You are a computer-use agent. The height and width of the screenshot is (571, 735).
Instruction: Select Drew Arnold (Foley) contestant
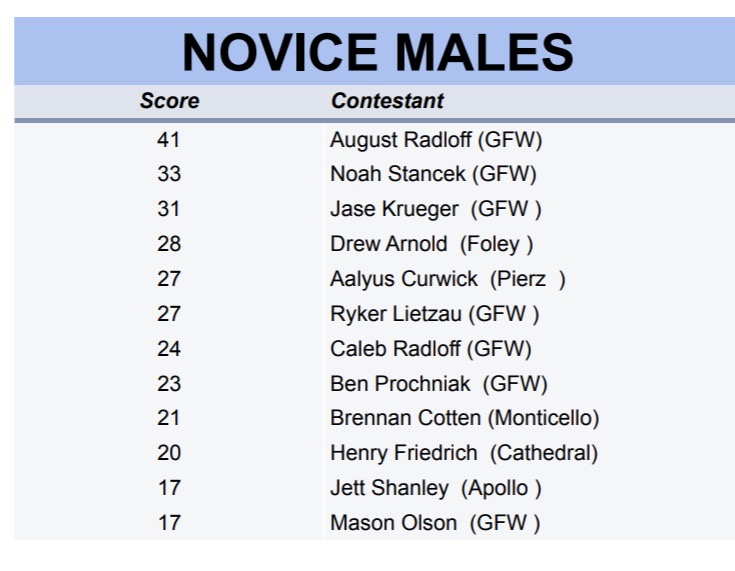pos(432,244)
